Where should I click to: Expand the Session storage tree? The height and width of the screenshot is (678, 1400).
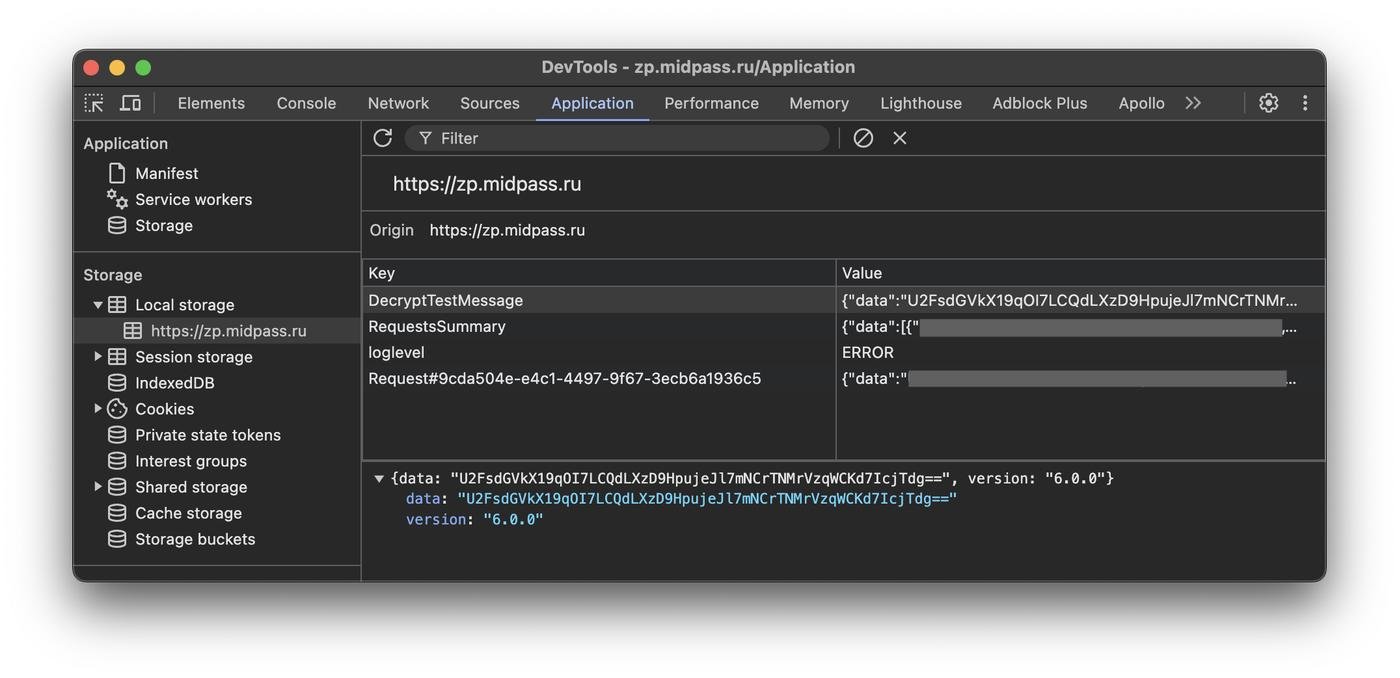pyautogui.click(x=98, y=357)
